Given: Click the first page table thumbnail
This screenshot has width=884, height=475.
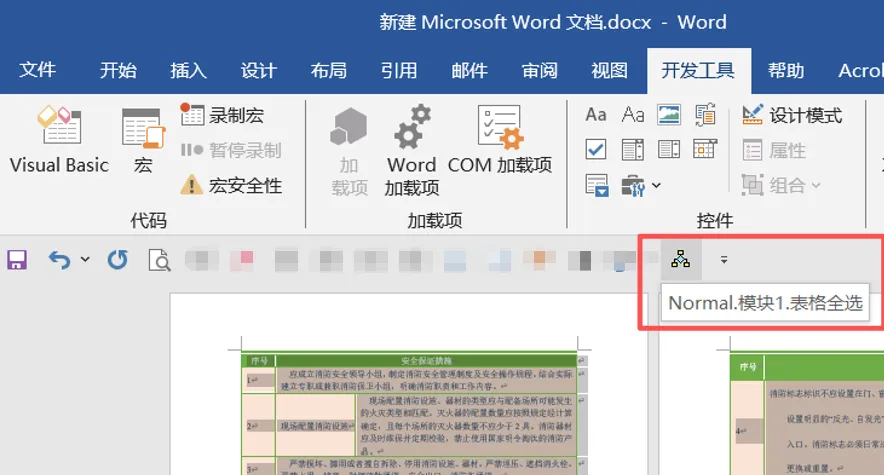Looking at the screenshot, I should (410, 414).
